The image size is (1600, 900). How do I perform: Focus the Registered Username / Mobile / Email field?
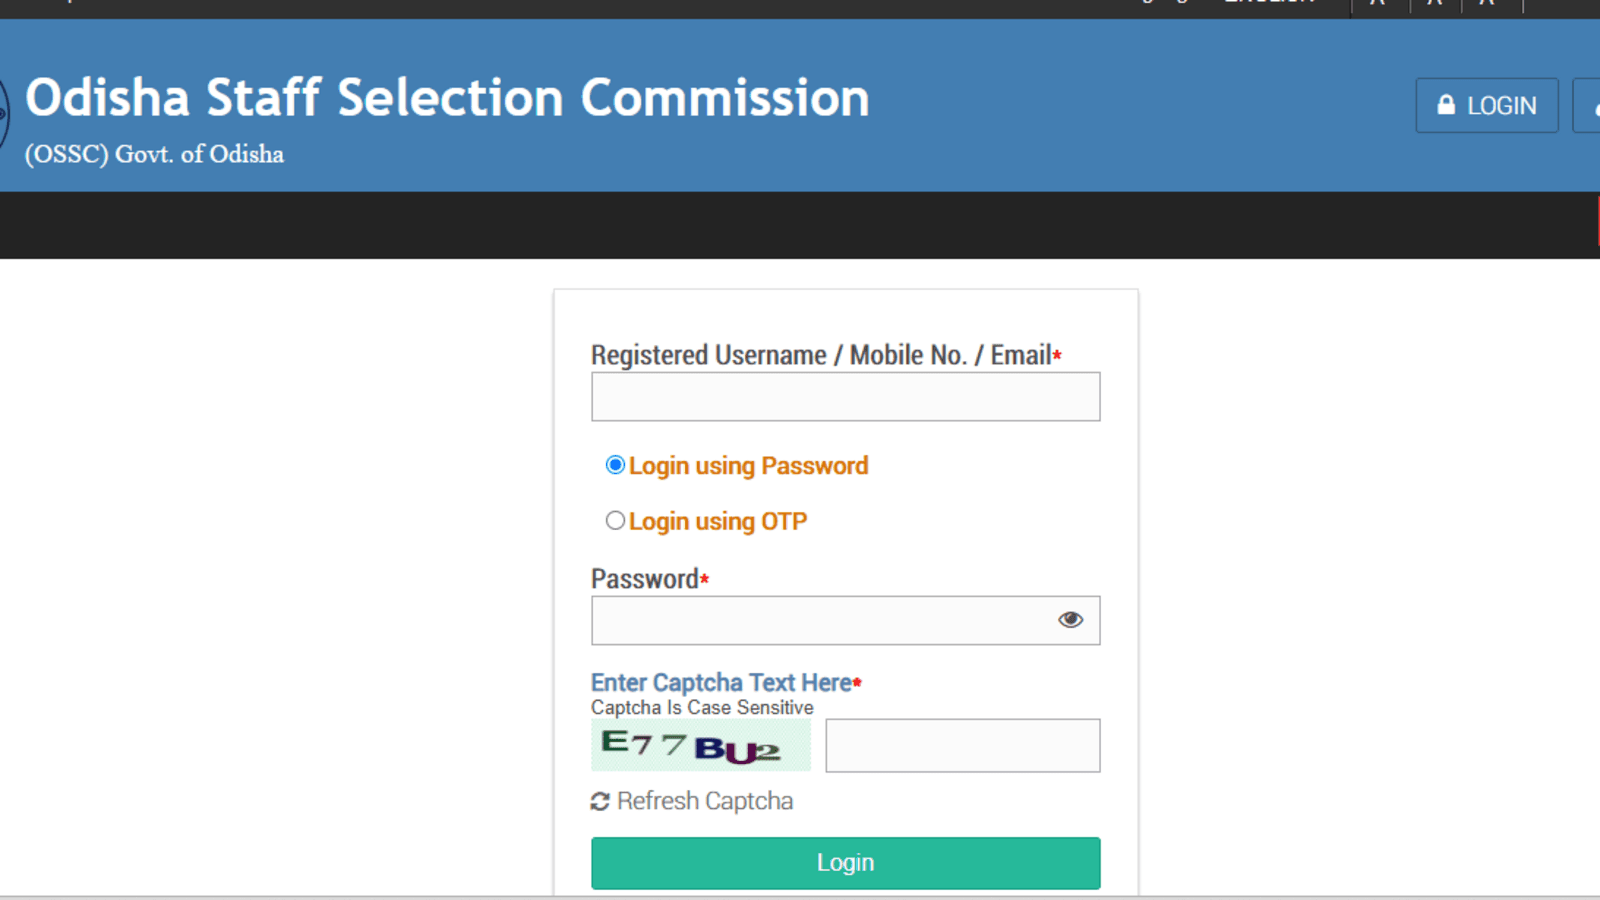click(x=845, y=397)
